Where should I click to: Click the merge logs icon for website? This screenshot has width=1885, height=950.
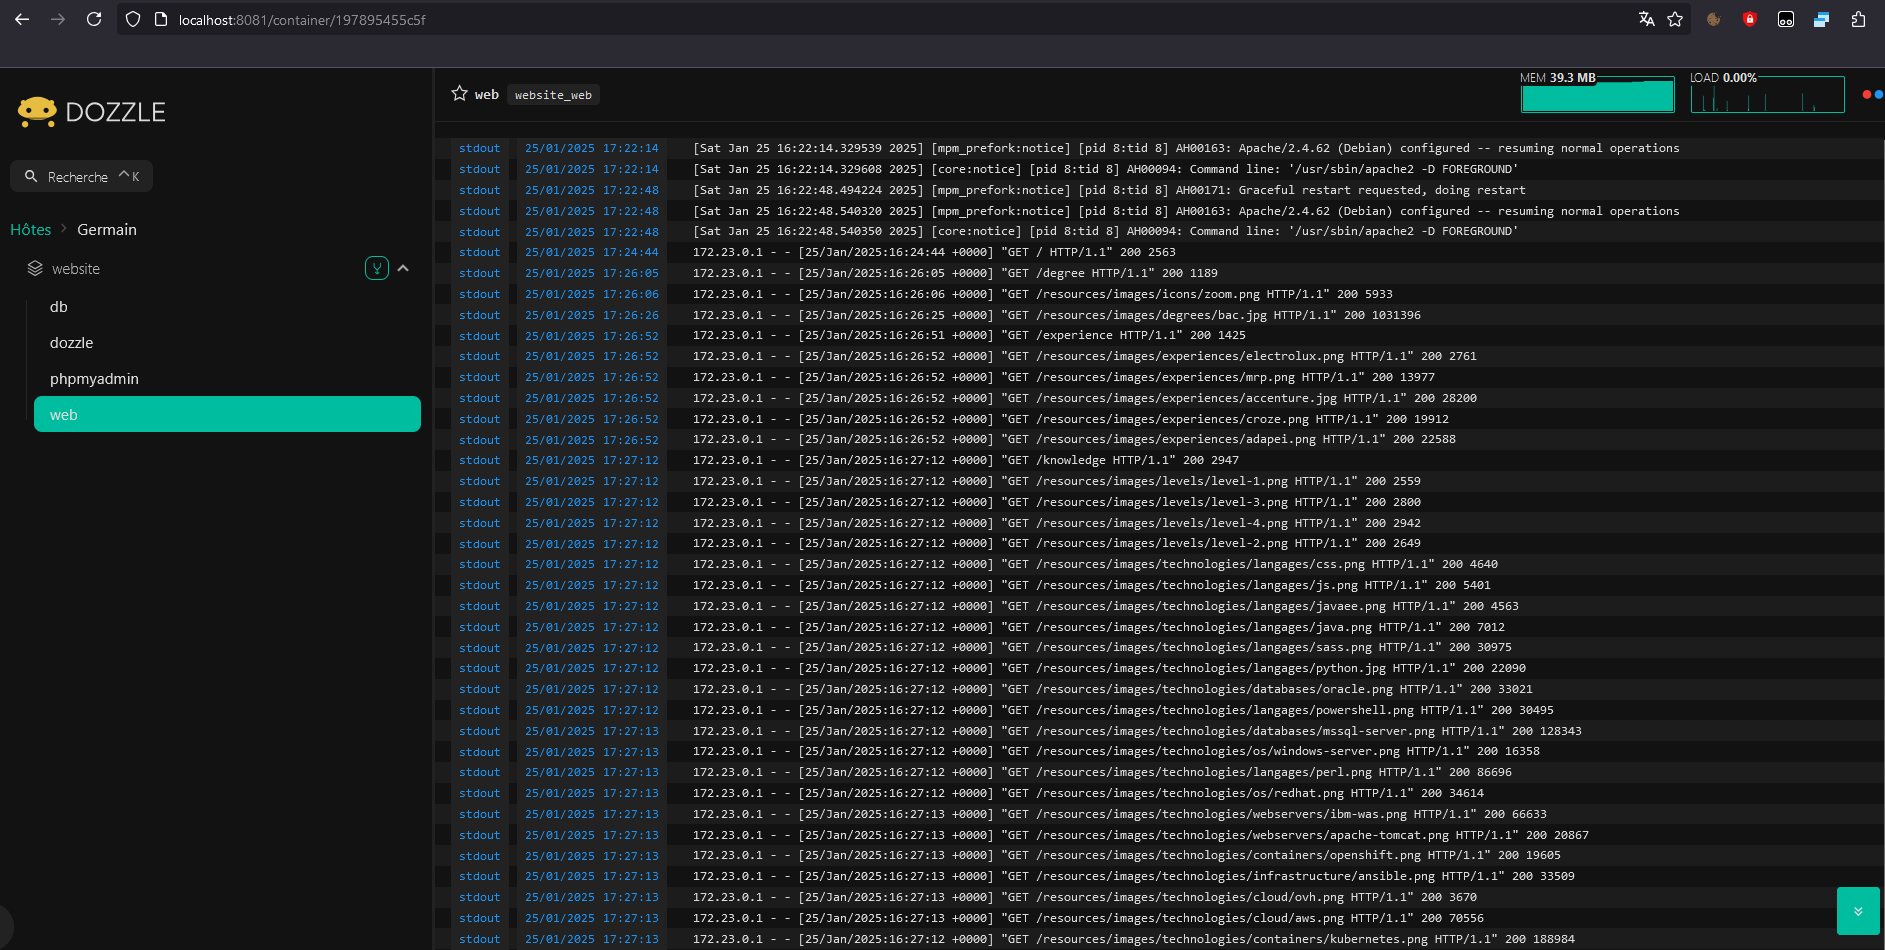click(x=377, y=268)
